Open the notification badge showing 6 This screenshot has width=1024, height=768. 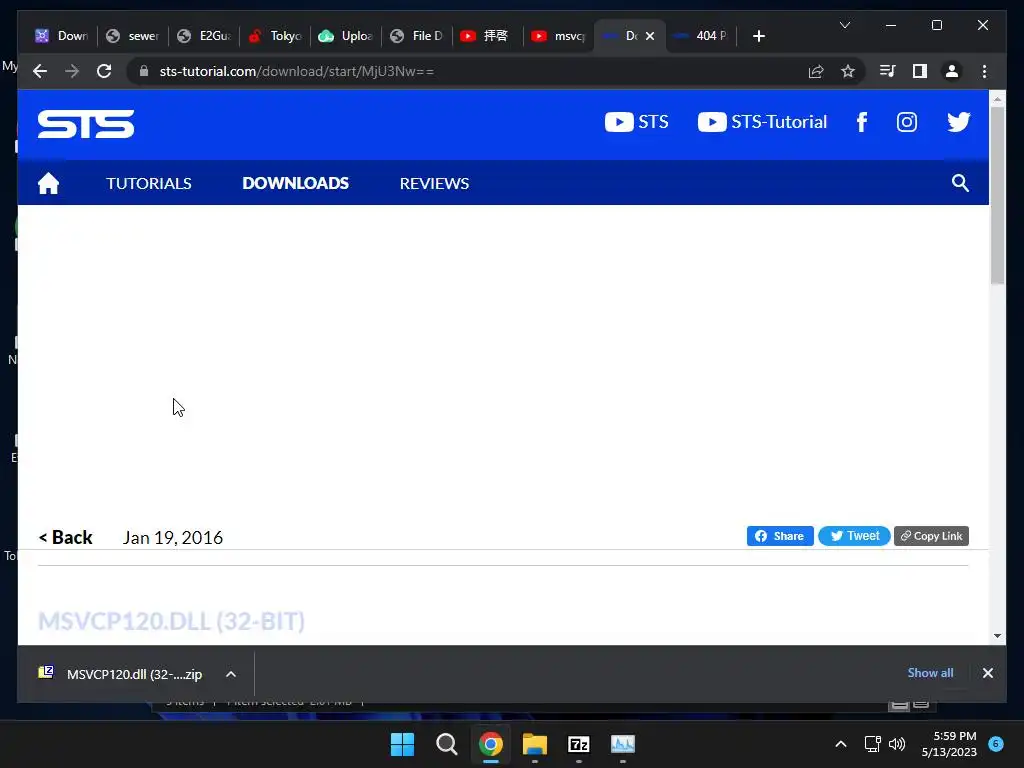pyautogui.click(x=996, y=743)
